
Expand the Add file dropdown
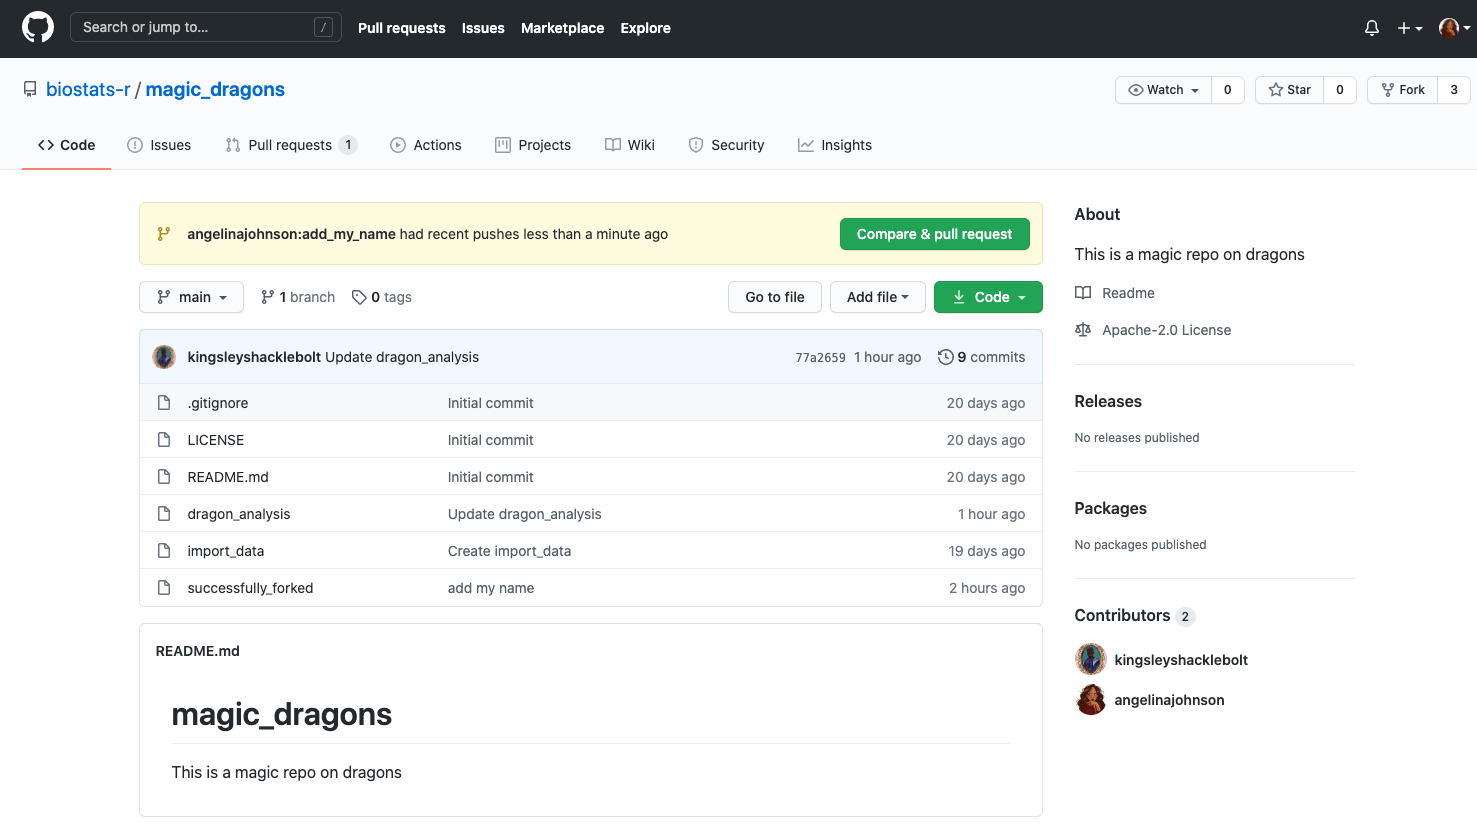(878, 297)
